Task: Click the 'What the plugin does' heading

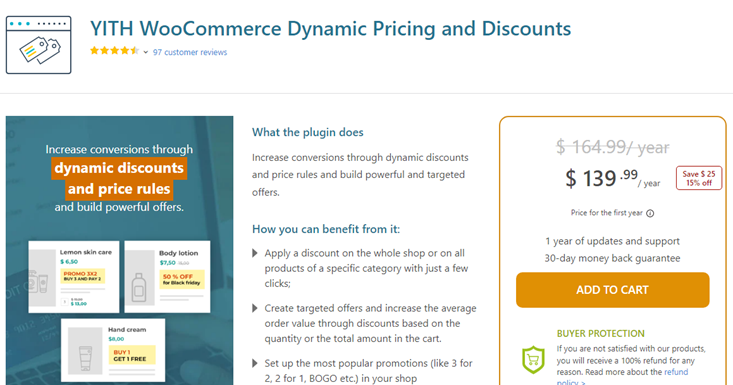Action: click(308, 132)
